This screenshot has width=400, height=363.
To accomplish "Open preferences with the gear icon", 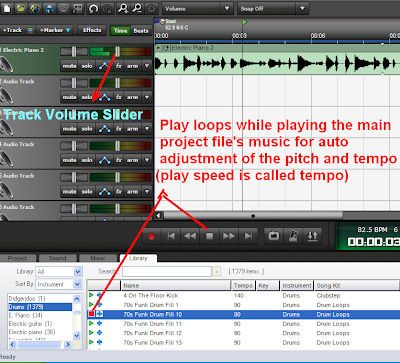I will click(x=151, y=8).
